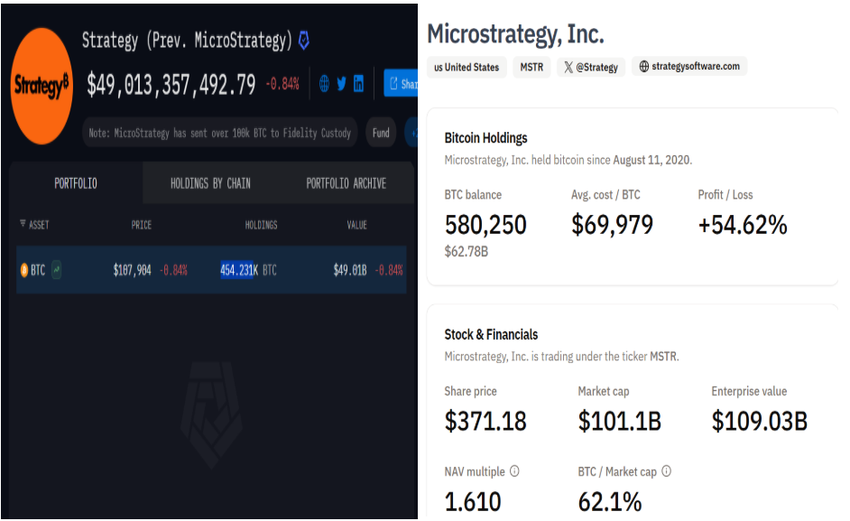Click the info icon beside NAV multiple
Image resolution: width=850 pixels, height=521 pixels.
pyautogui.click(x=514, y=471)
